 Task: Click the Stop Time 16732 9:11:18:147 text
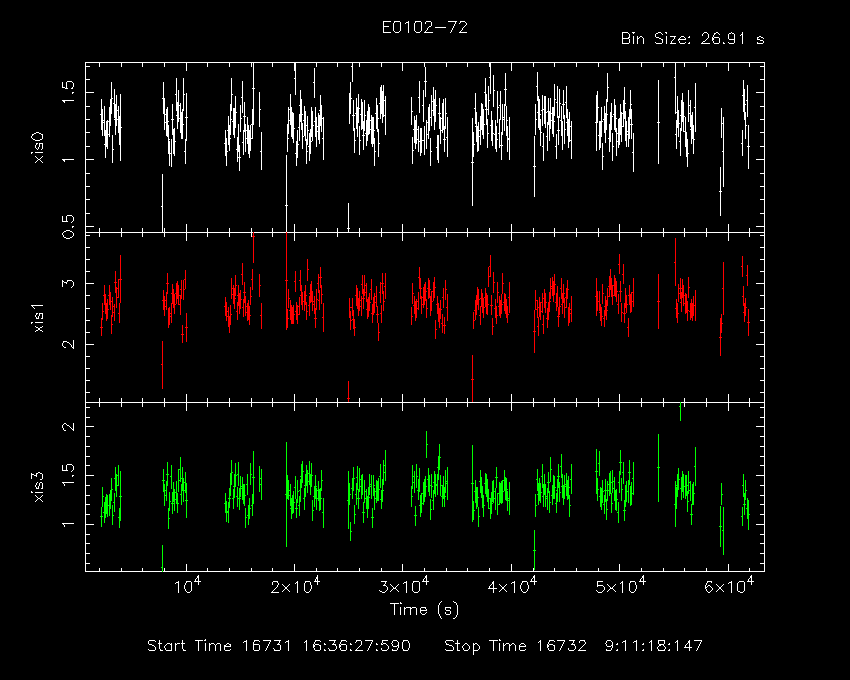(573, 646)
